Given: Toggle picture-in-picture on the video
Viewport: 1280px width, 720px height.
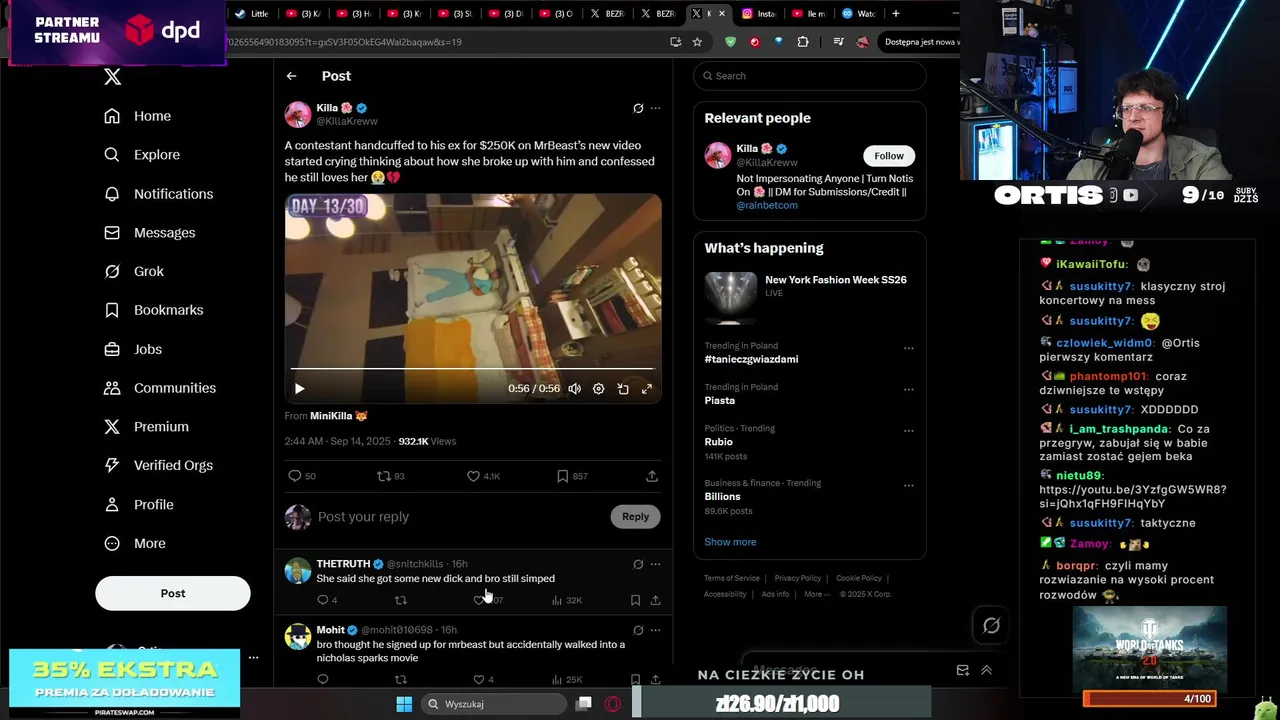Looking at the screenshot, I should (x=623, y=389).
